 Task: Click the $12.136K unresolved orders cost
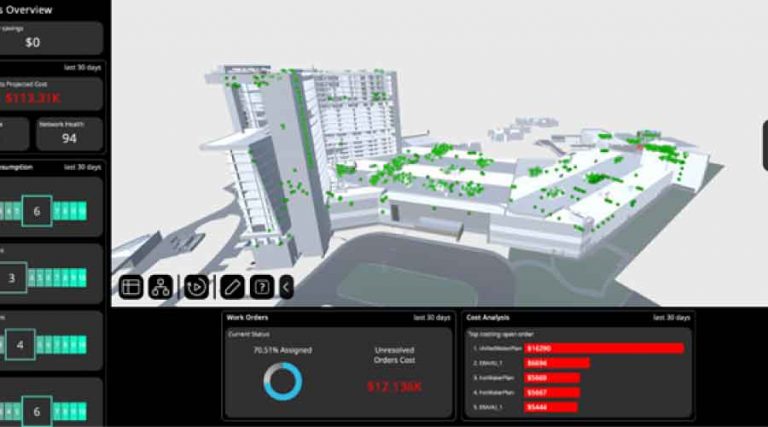(x=394, y=386)
